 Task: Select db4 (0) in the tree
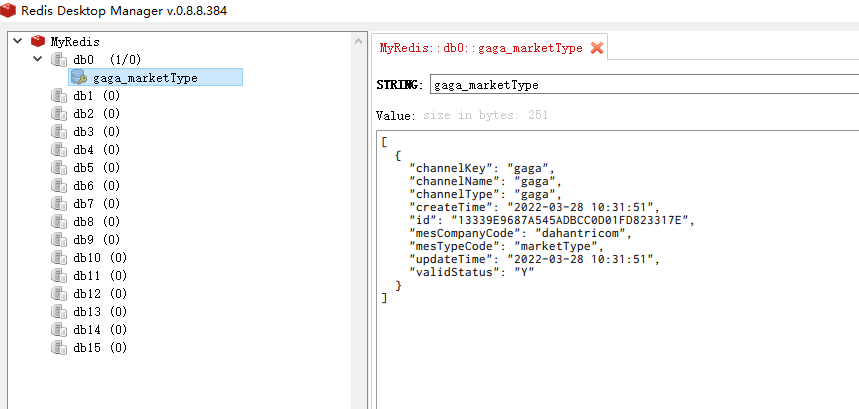pyautogui.click(x=96, y=150)
